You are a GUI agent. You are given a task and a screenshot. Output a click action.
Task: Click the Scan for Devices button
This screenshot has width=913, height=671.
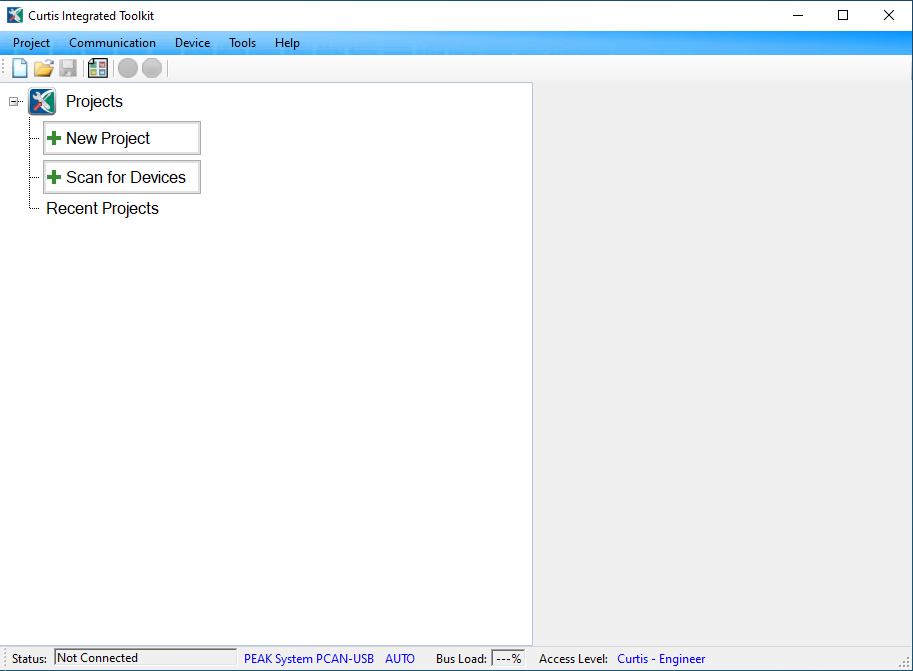pyautogui.click(x=122, y=177)
